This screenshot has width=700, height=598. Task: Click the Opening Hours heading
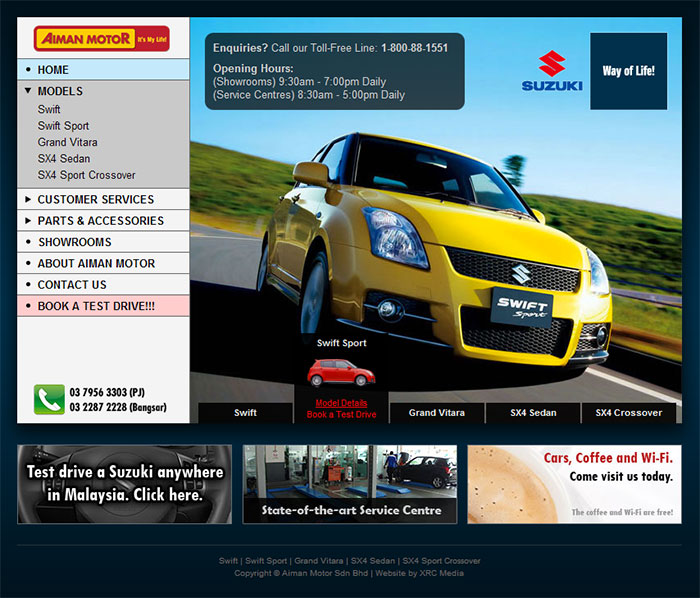tap(253, 68)
